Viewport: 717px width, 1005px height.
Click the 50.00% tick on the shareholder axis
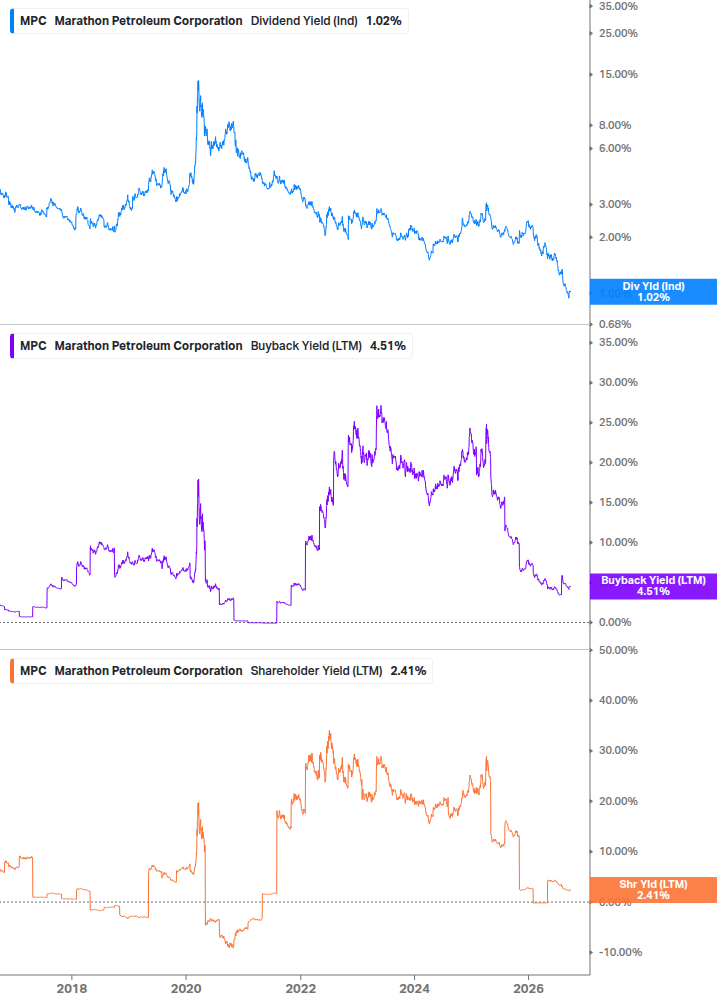pos(618,651)
